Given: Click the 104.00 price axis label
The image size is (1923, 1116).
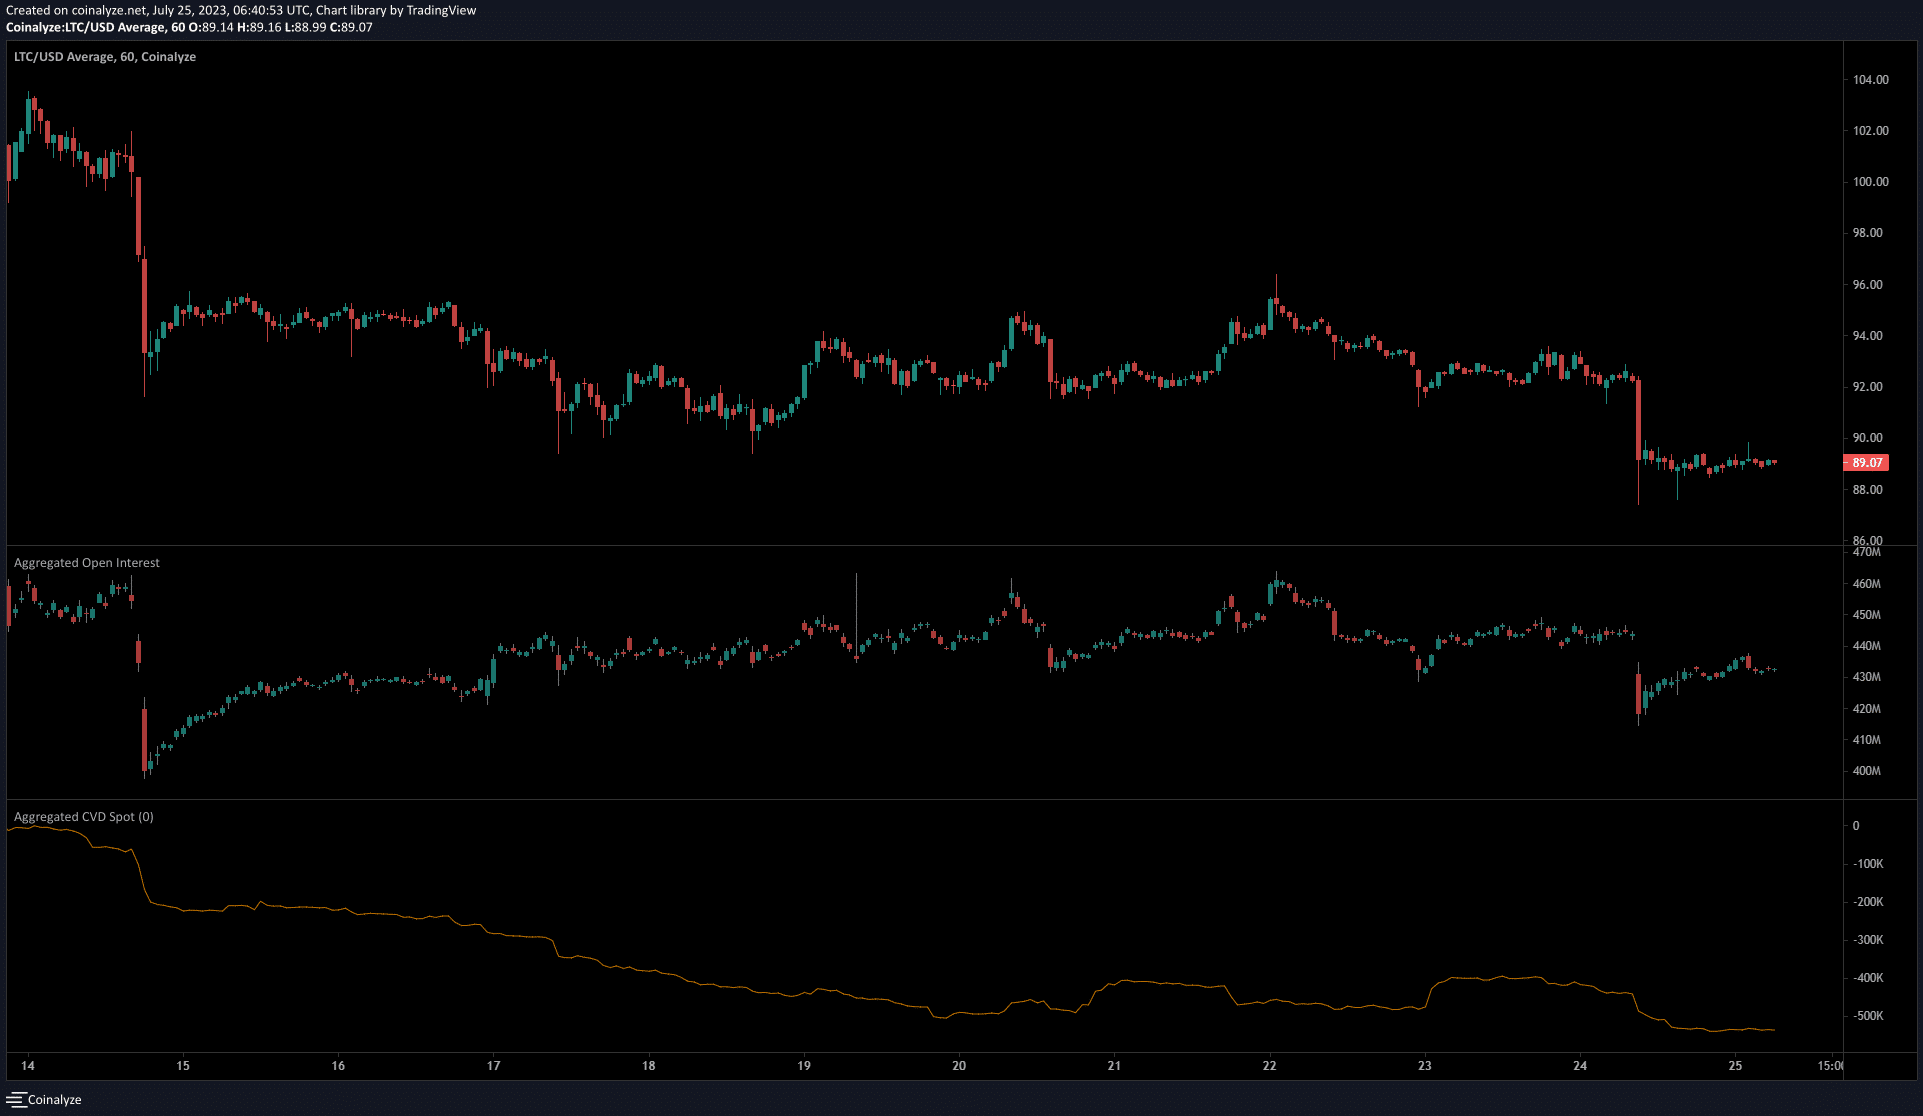Looking at the screenshot, I should pos(1870,80).
